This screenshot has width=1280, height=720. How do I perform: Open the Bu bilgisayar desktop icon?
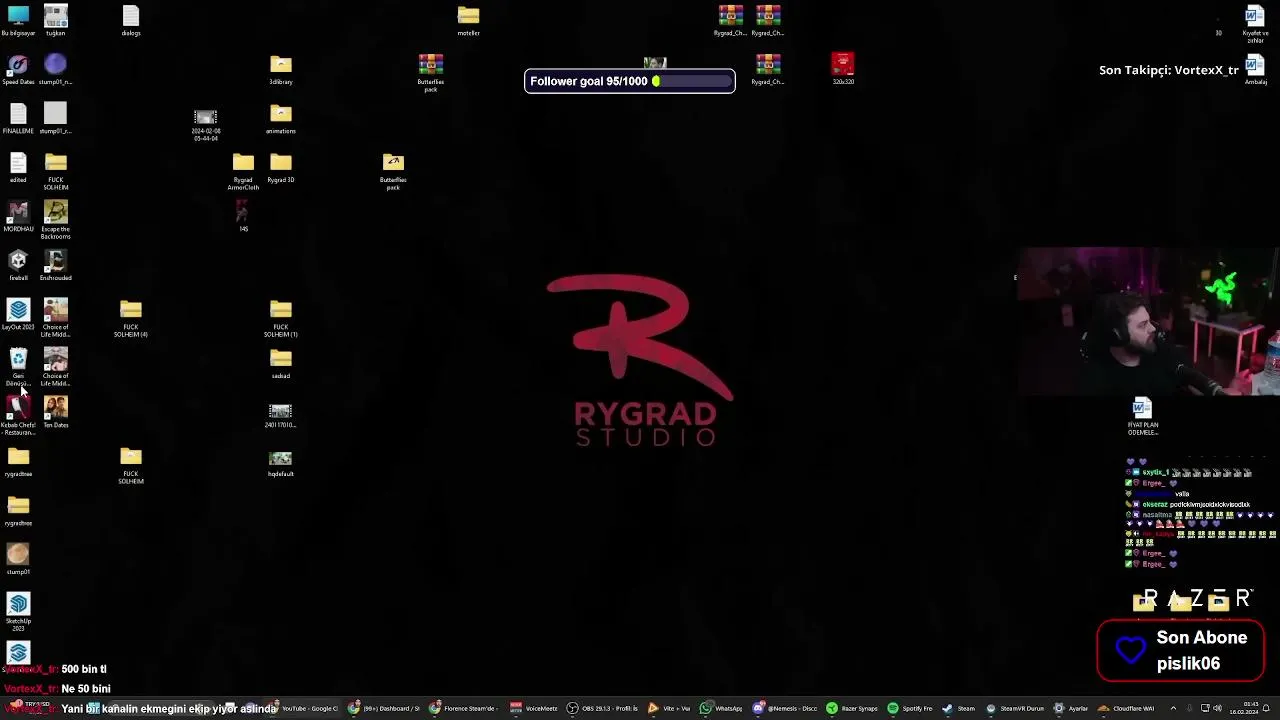point(18,20)
